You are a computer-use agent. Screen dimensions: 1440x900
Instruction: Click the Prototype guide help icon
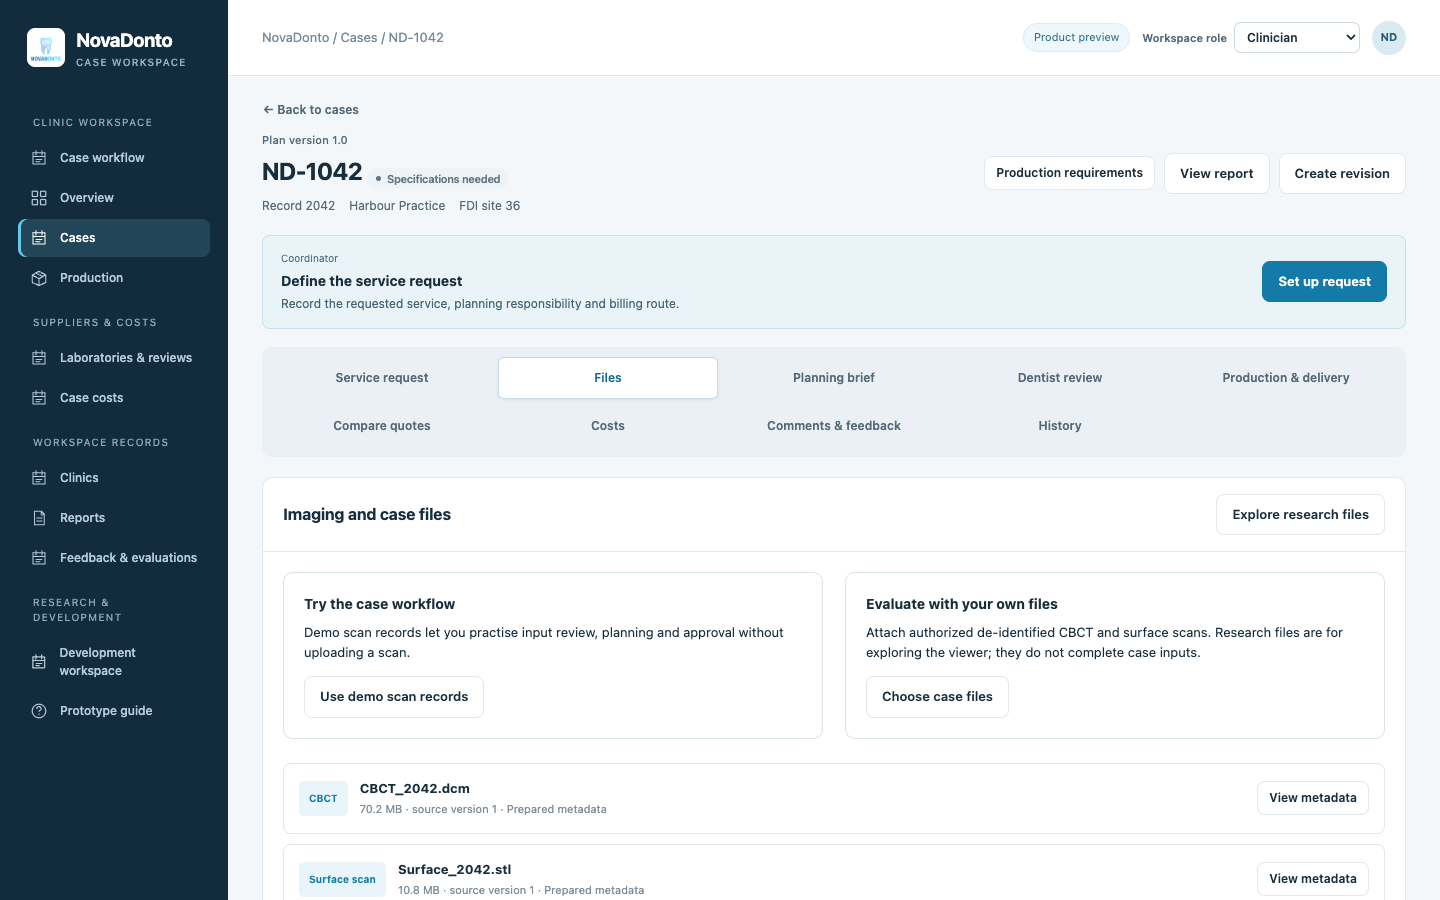coord(39,711)
